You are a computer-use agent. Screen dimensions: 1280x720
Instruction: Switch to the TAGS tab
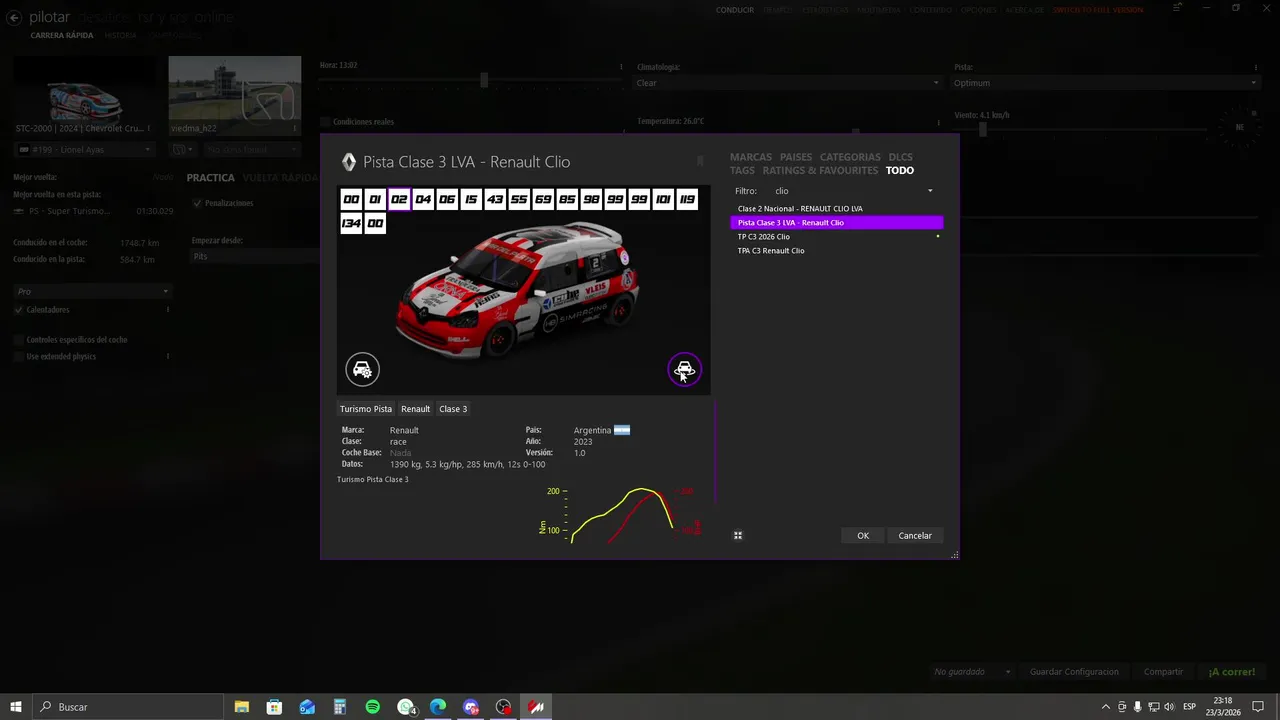point(742,170)
